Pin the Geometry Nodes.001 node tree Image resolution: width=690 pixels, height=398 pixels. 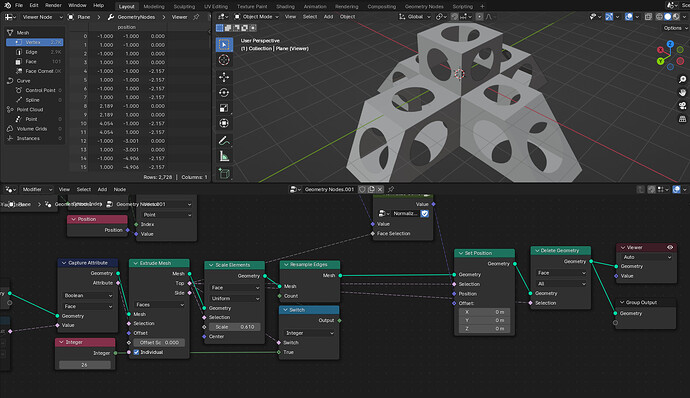pos(390,189)
